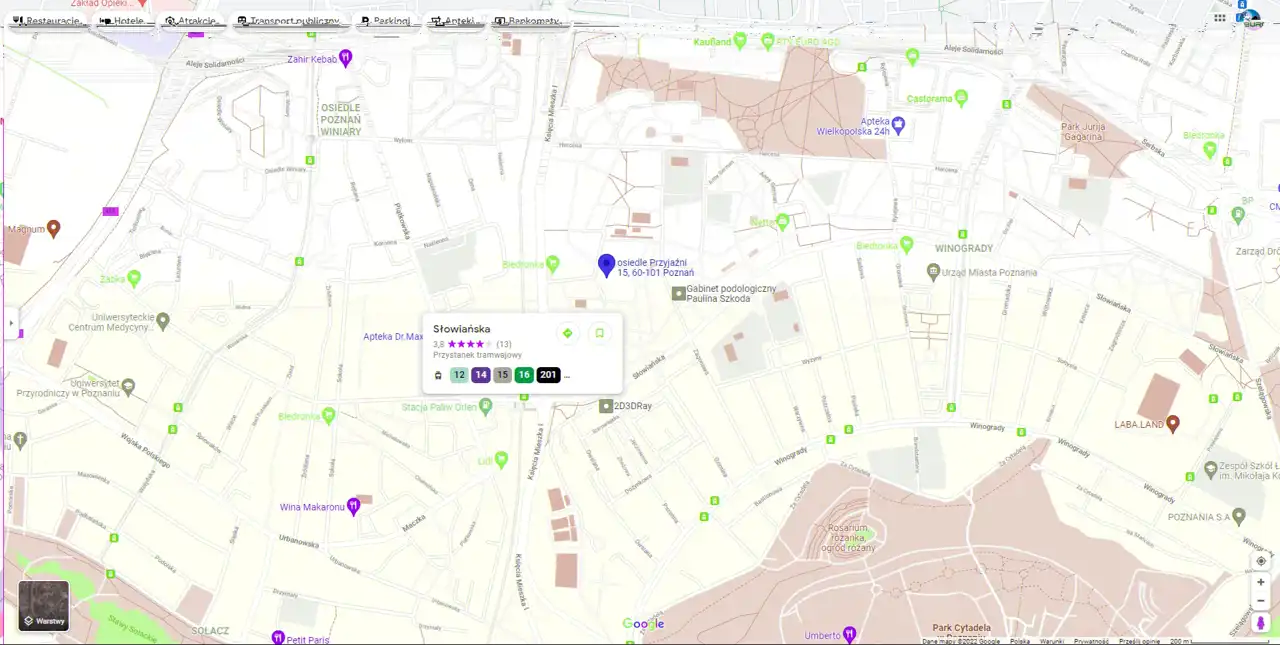1280x645 pixels.
Task: Zoom out with minus button
Action: pyautogui.click(x=1260, y=600)
